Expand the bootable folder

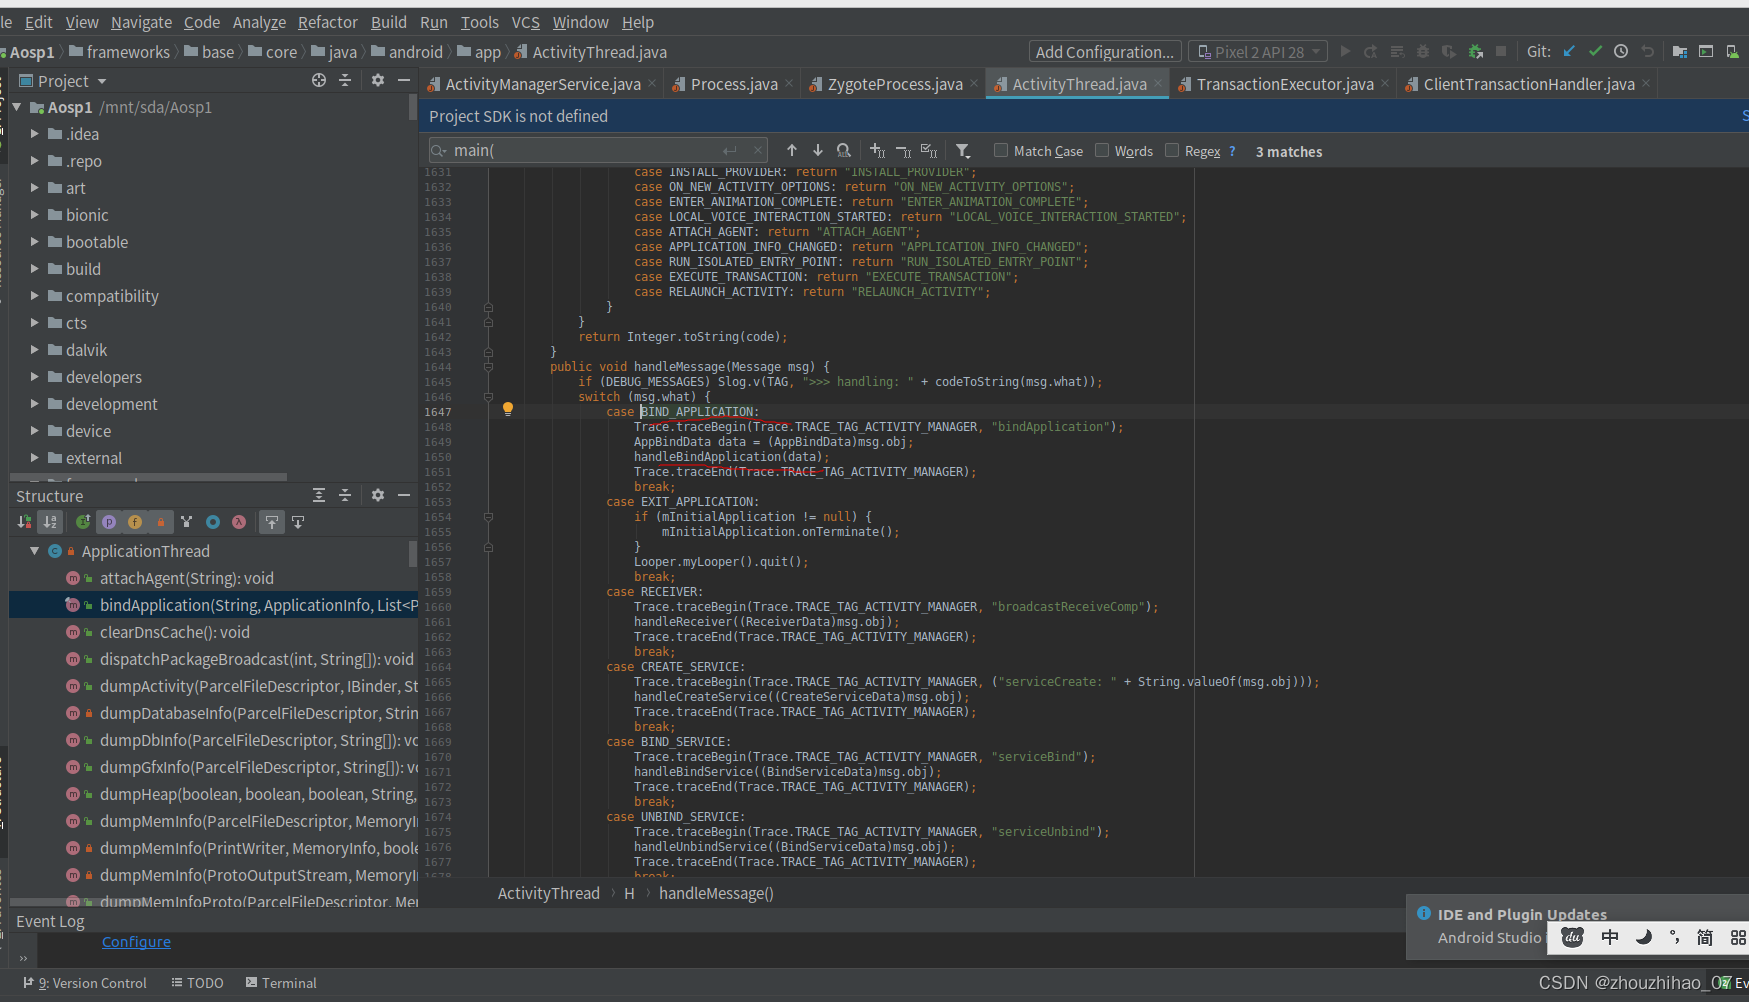(35, 241)
